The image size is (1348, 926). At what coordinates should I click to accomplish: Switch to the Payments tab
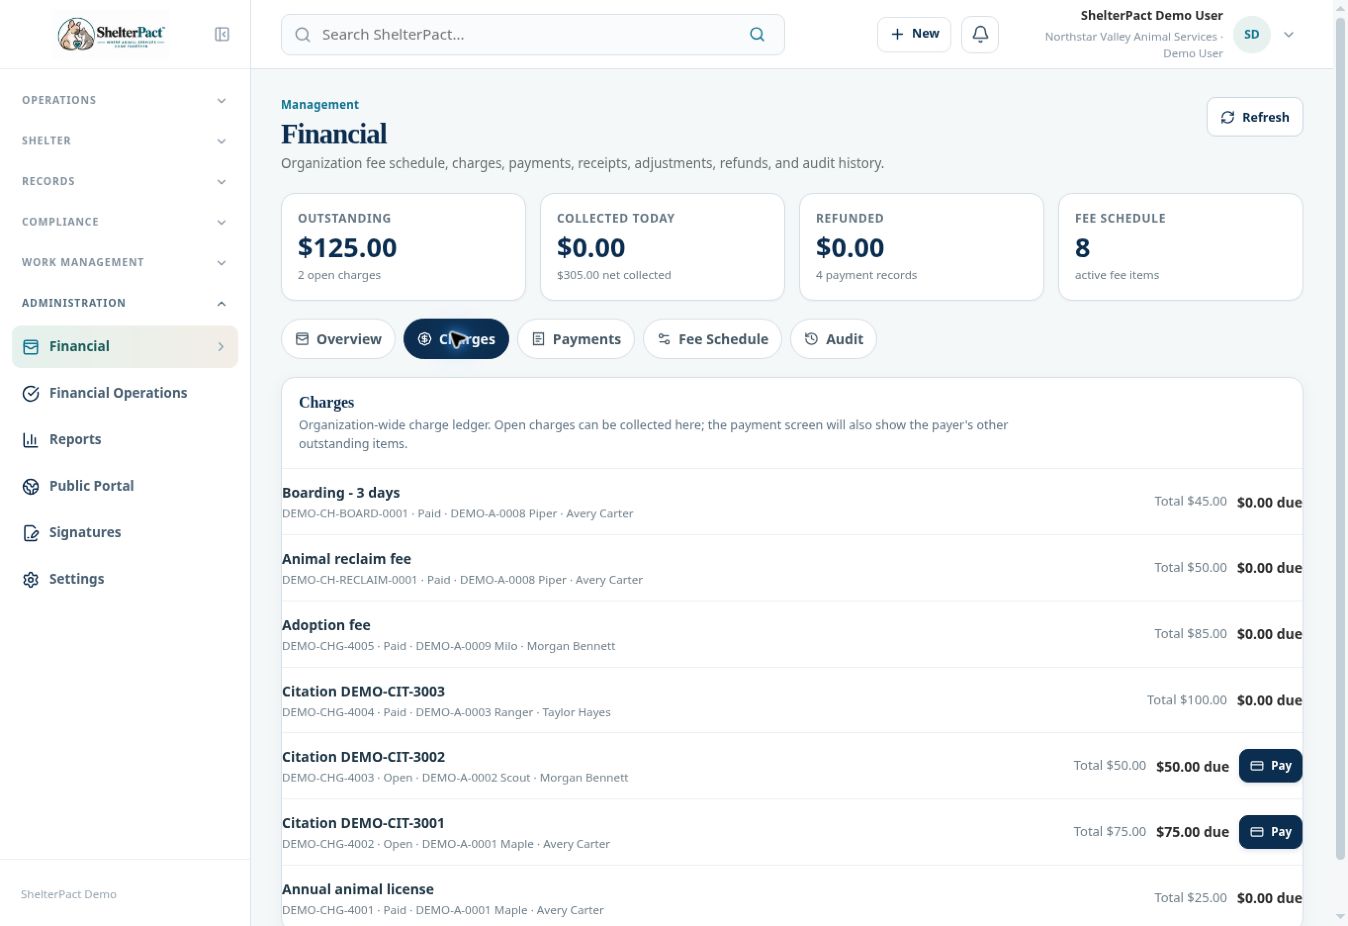point(576,339)
